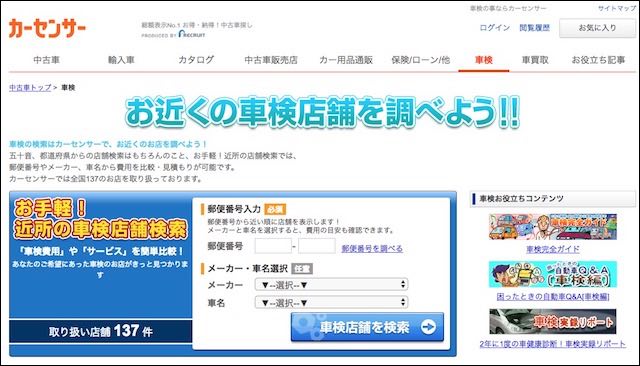Follow the 2年に1度の車健康診断 リポート link
Image resolution: width=640 pixels, height=366 pixels.
pyautogui.click(x=553, y=344)
